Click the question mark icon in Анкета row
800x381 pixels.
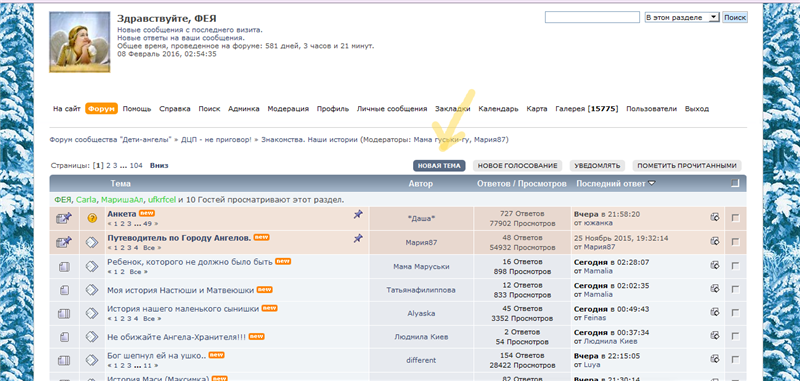[x=92, y=218]
